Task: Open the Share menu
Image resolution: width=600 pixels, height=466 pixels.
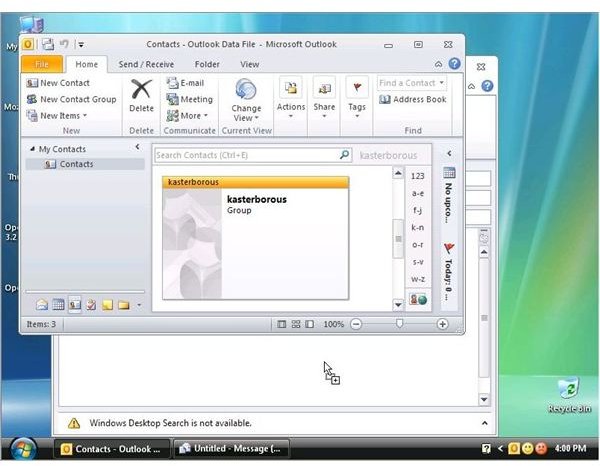Action: click(324, 98)
